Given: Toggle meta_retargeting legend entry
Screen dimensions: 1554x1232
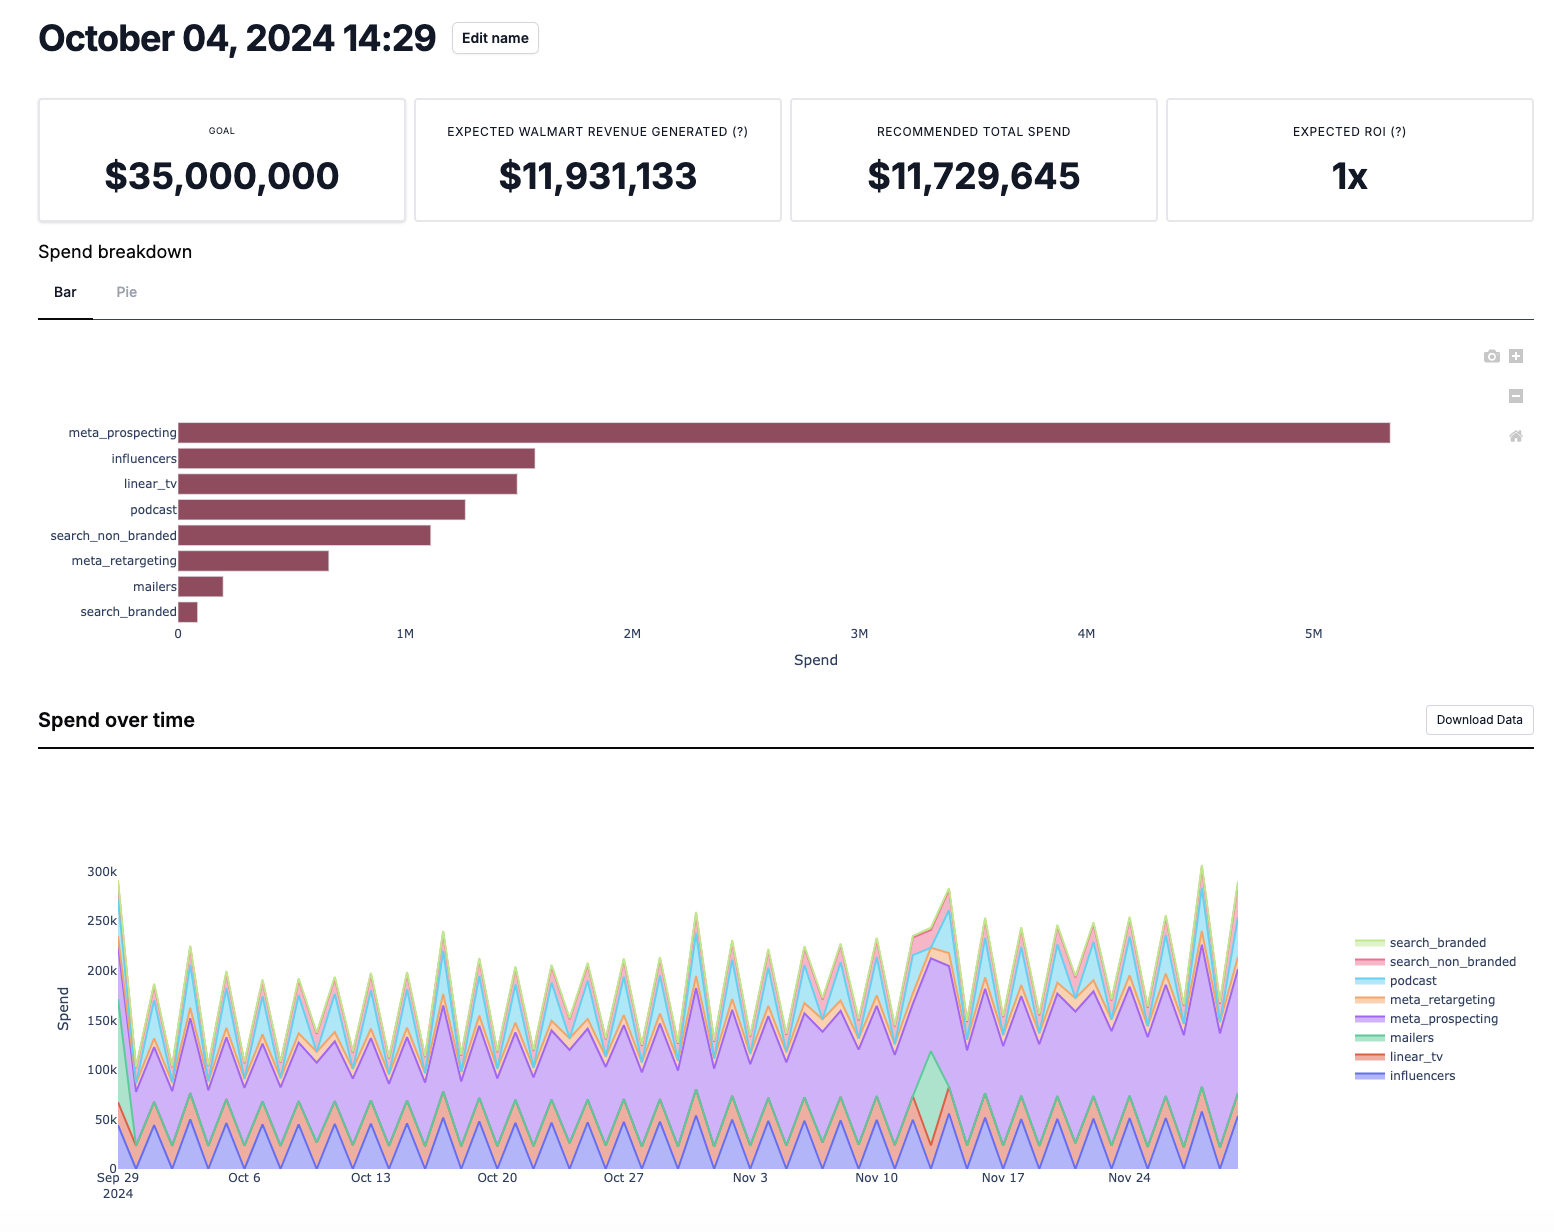Looking at the screenshot, I should 1442,1000.
